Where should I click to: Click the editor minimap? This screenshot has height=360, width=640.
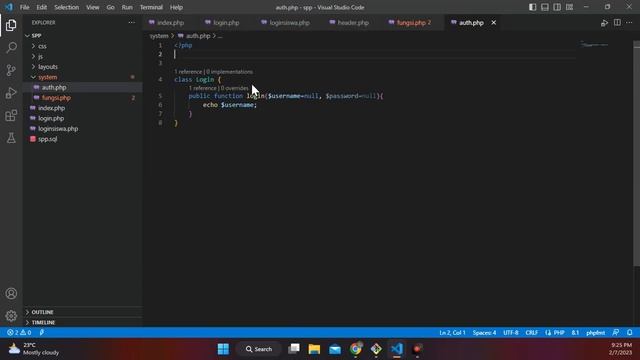[594, 44]
